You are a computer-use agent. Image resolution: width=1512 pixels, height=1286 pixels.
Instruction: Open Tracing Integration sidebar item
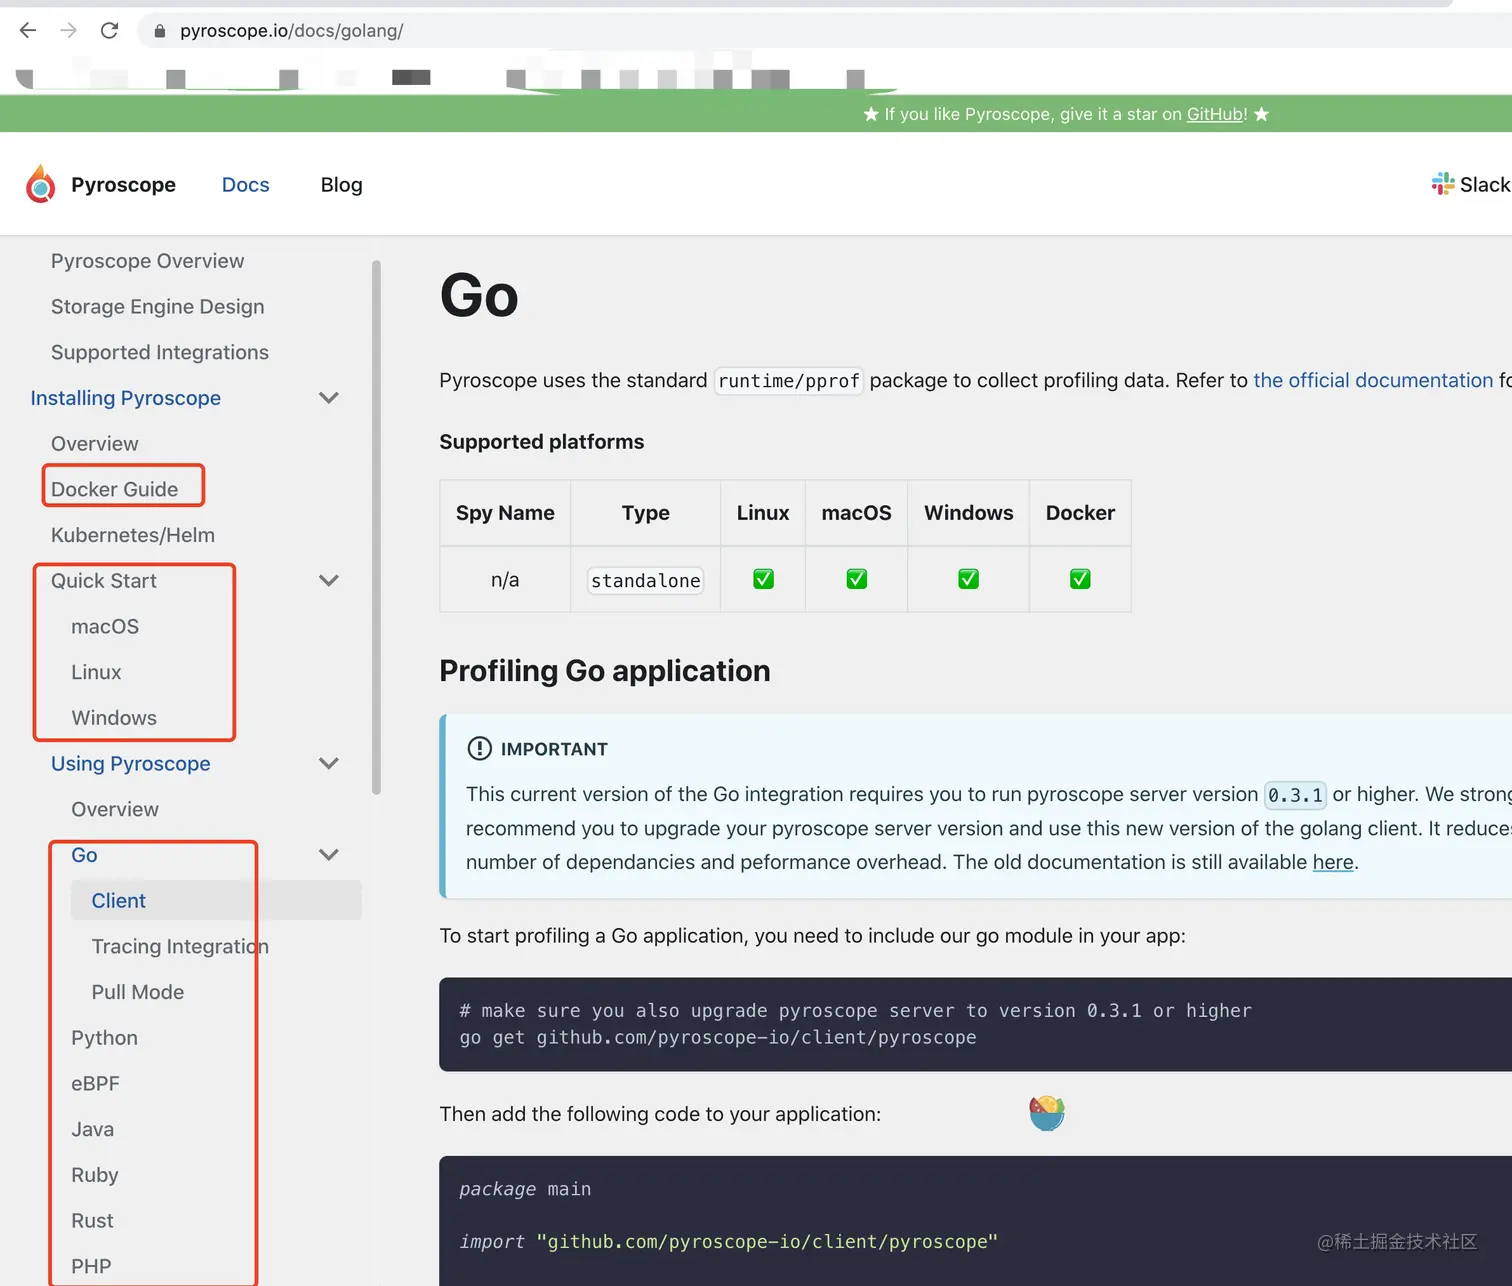pyautogui.click(x=180, y=947)
